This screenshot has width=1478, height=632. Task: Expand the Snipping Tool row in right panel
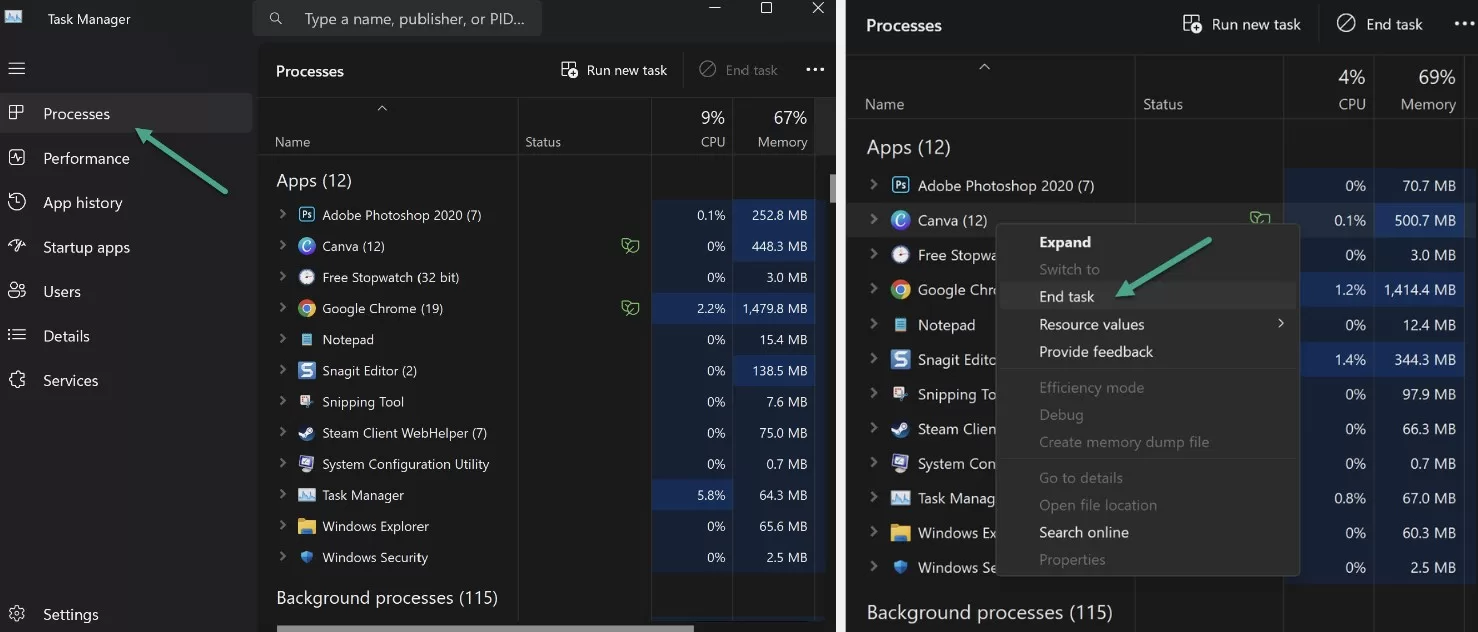pos(874,393)
